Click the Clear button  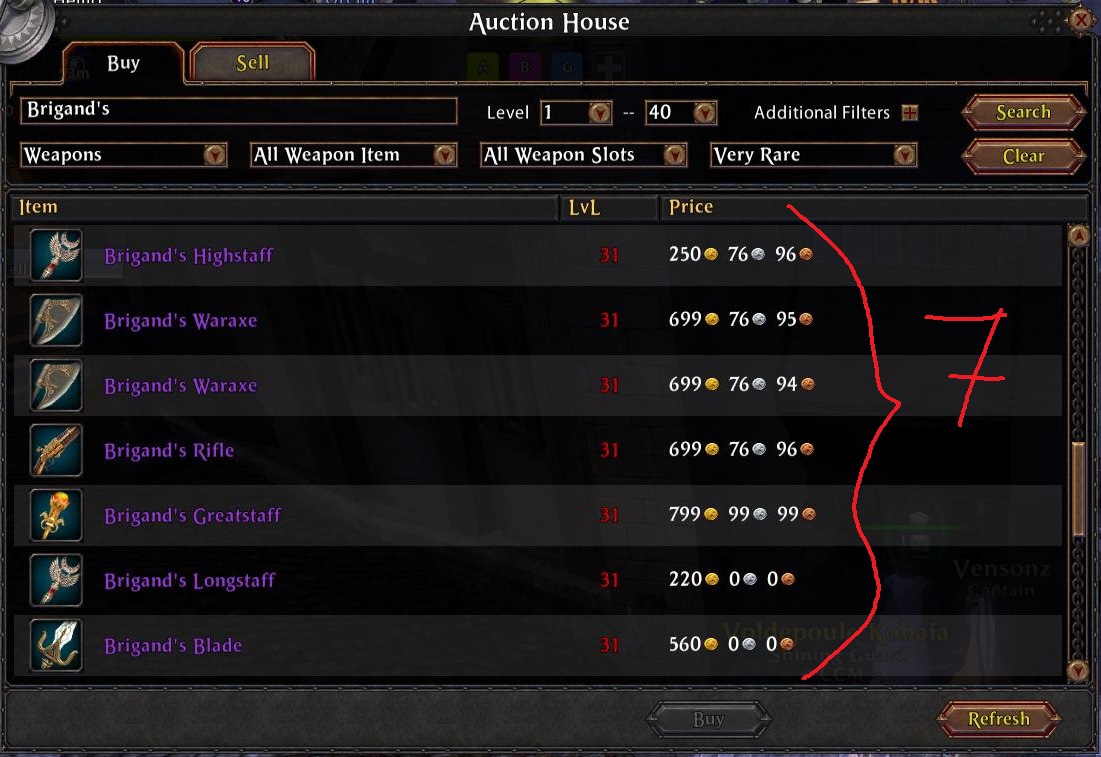(1023, 156)
